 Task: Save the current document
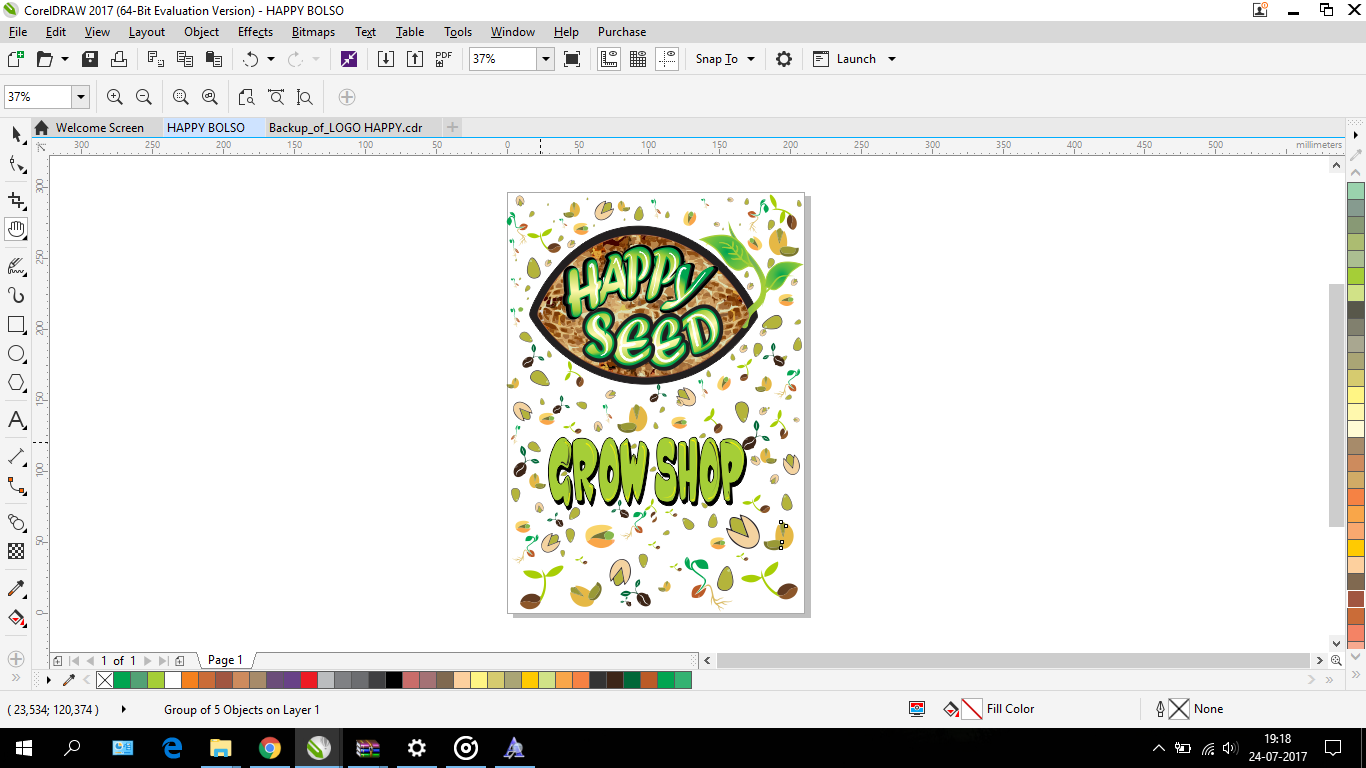pos(90,59)
